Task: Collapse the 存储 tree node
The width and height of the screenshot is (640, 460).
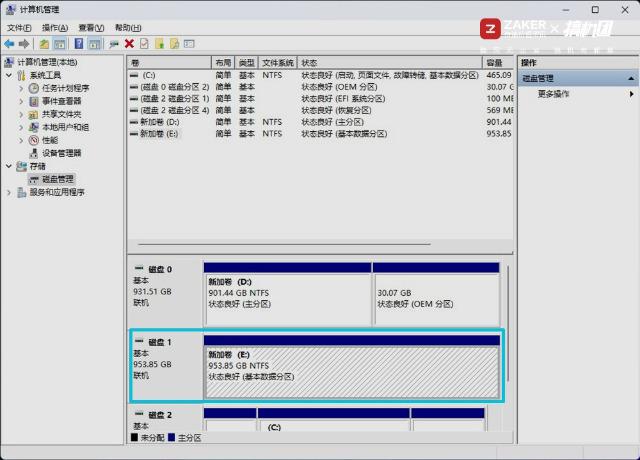Action: 9,167
